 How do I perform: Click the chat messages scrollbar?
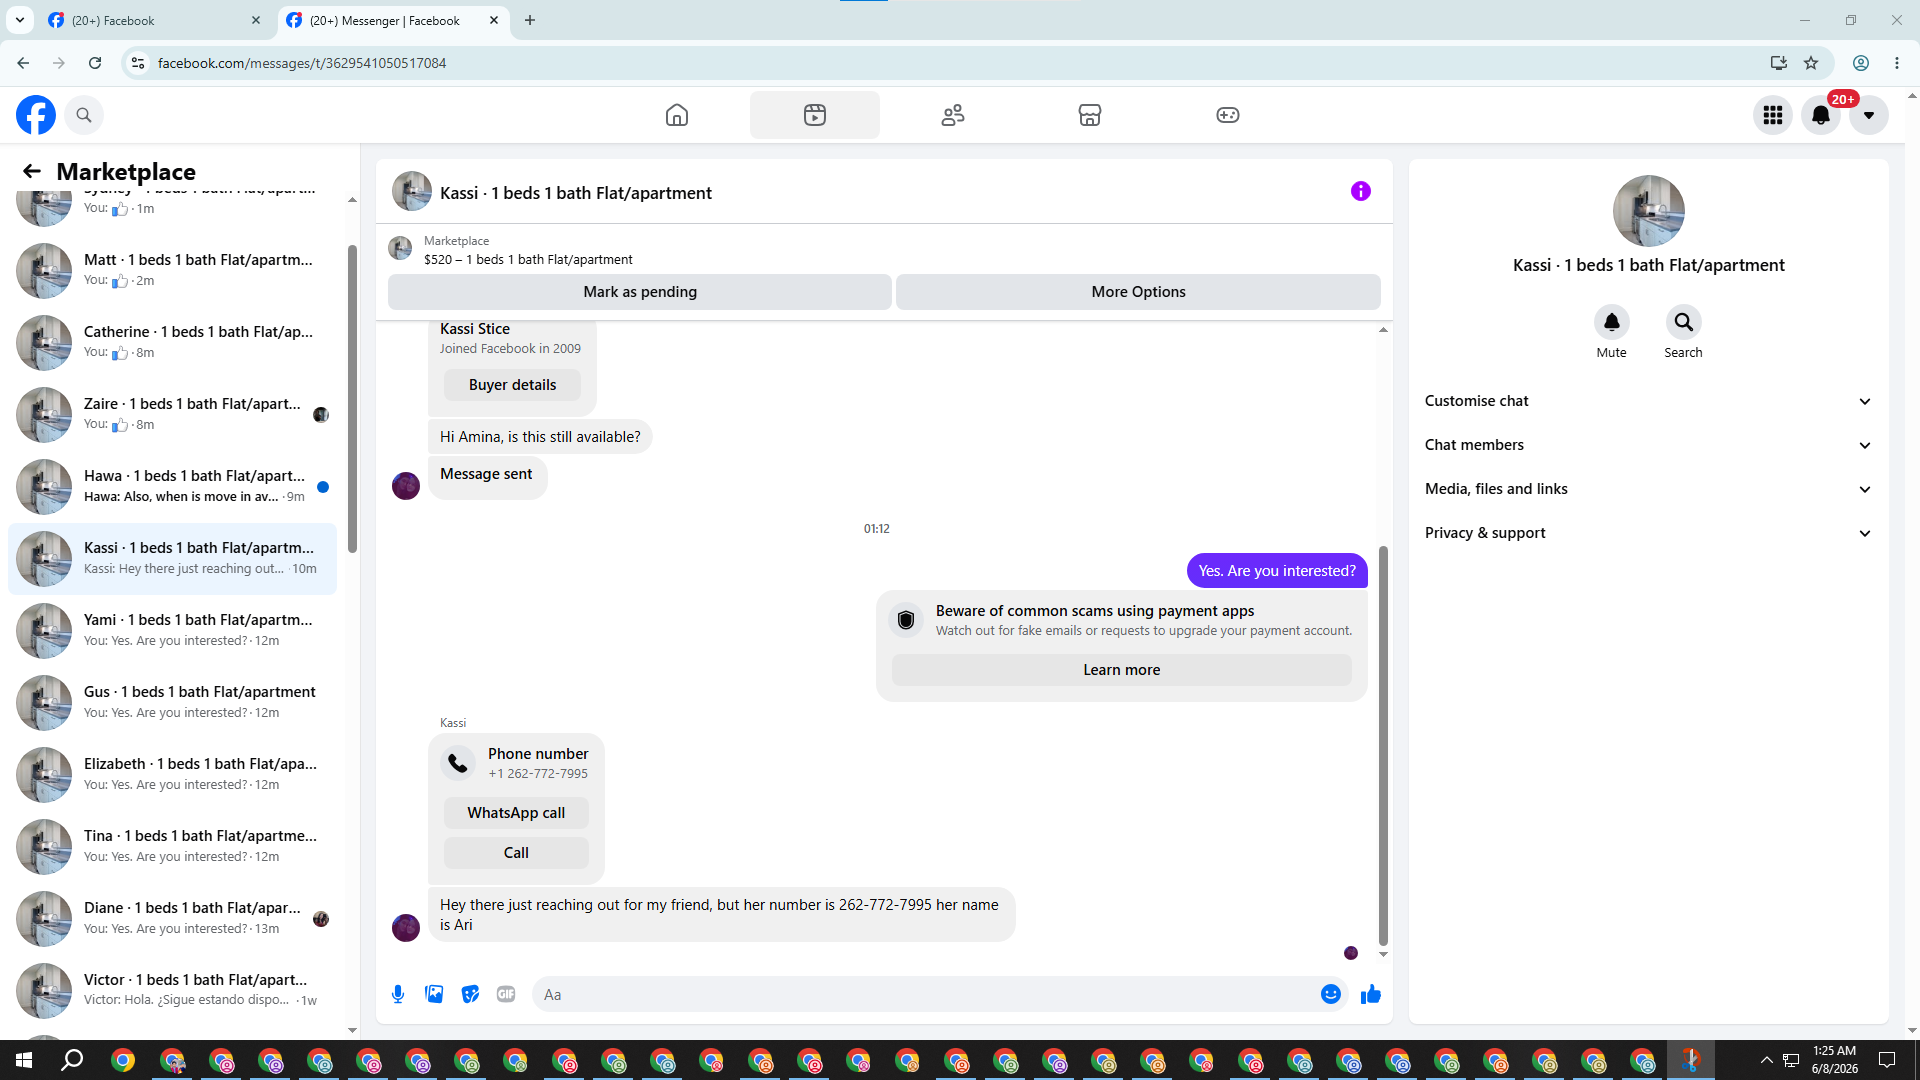1383,745
